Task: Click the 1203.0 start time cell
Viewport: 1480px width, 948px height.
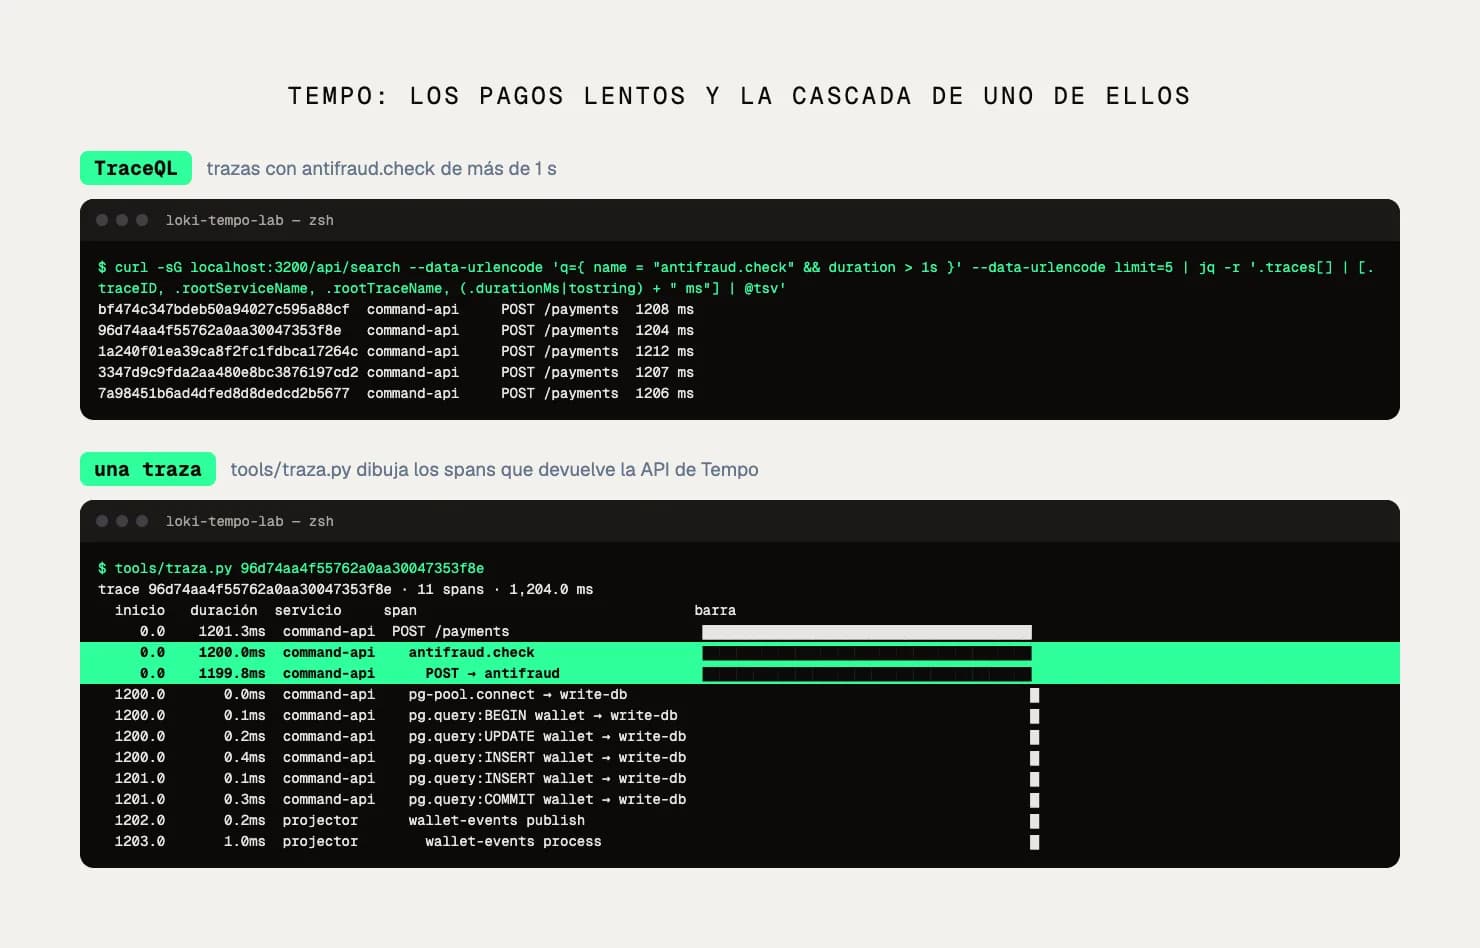Action: click(140, 842)
